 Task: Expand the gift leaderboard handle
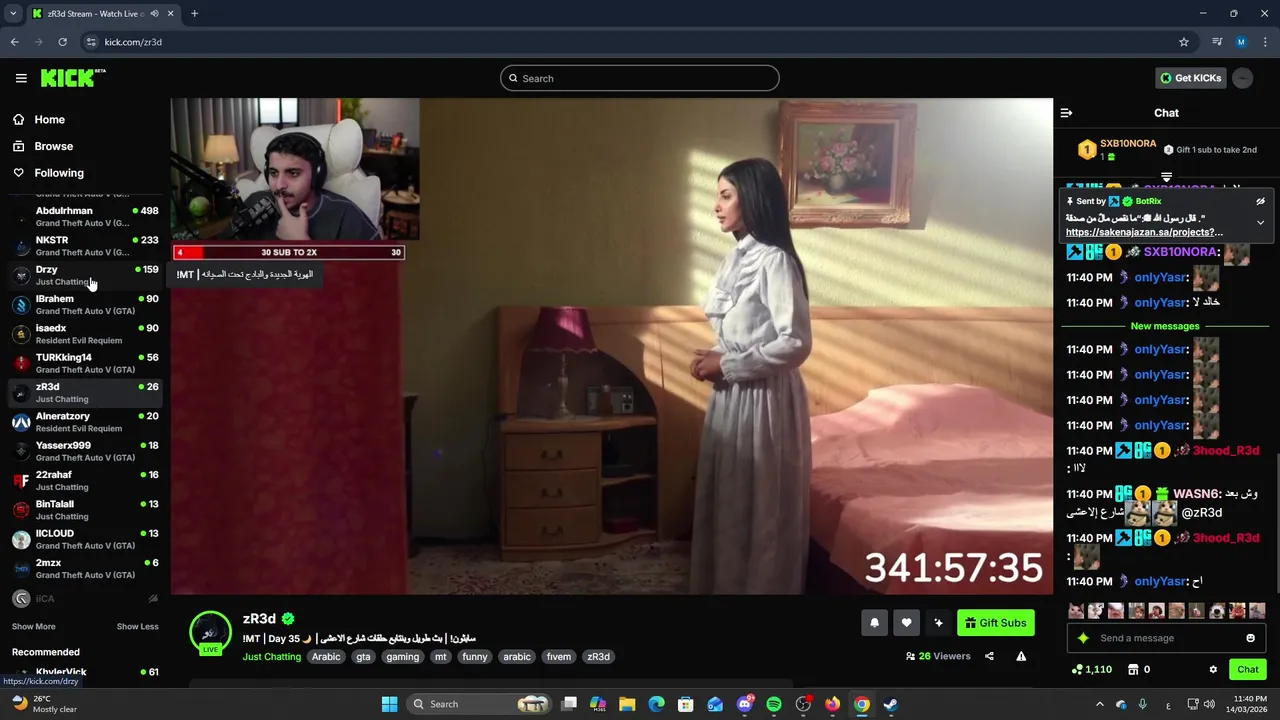[1166, 177]
